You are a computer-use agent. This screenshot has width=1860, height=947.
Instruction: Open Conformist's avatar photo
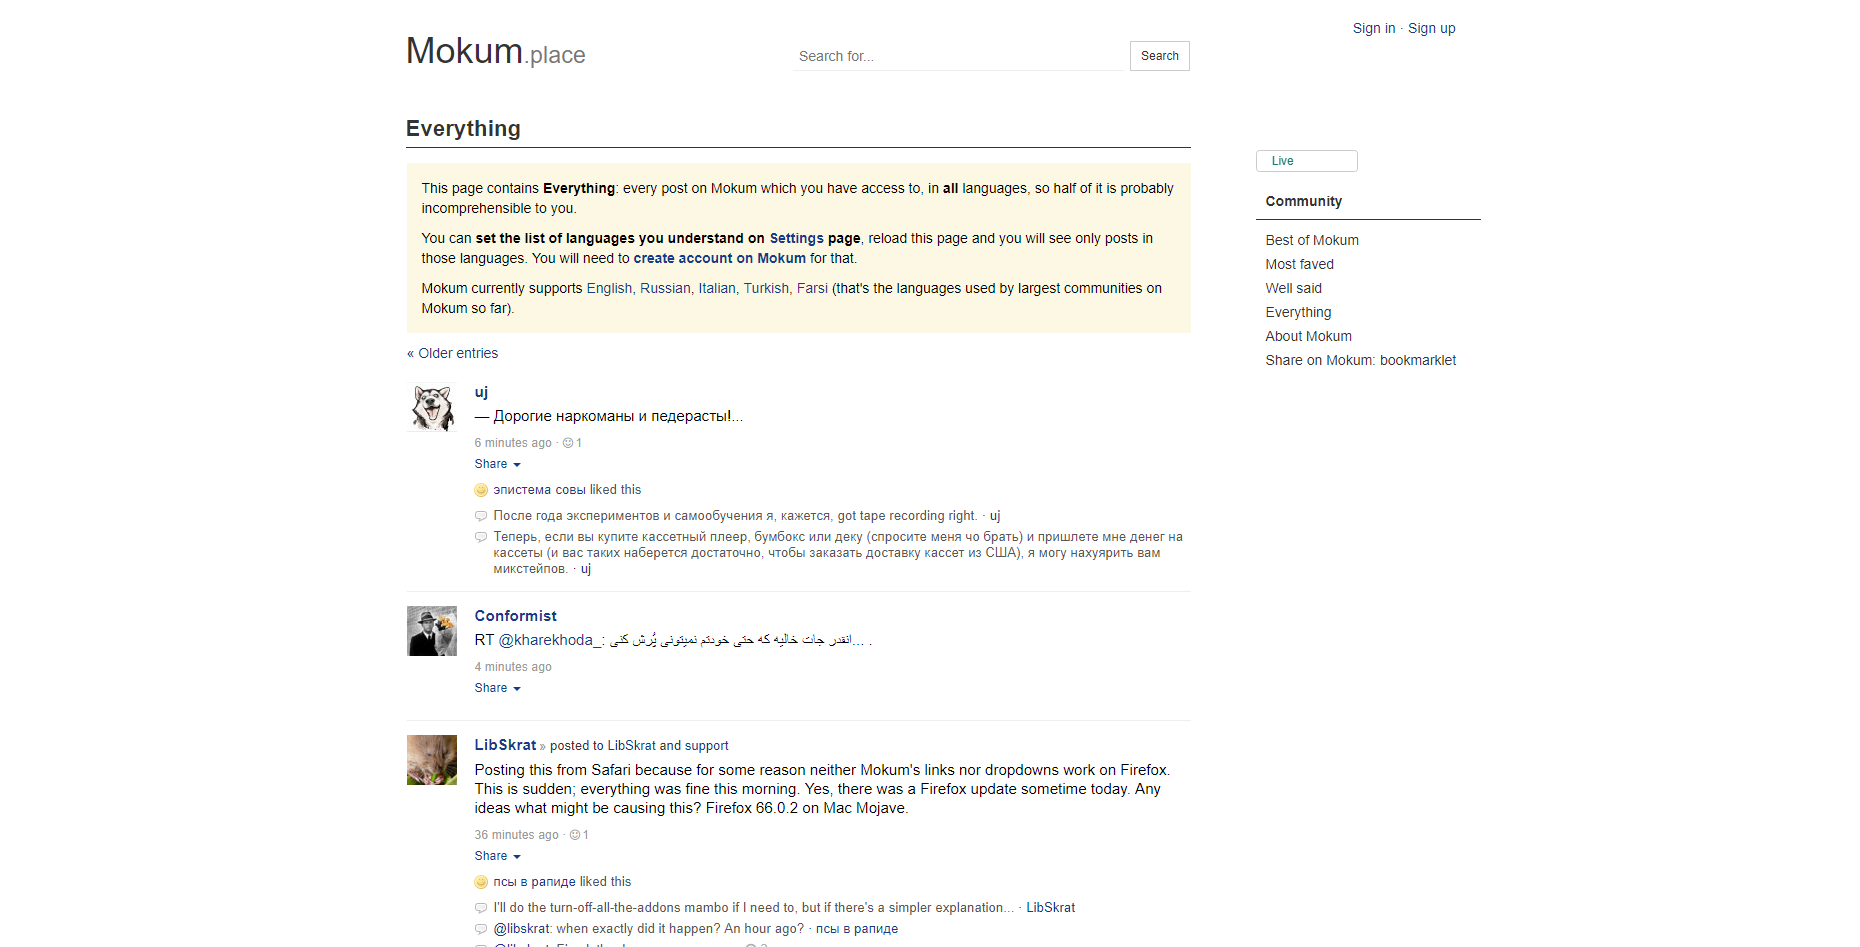click(432, 631)
